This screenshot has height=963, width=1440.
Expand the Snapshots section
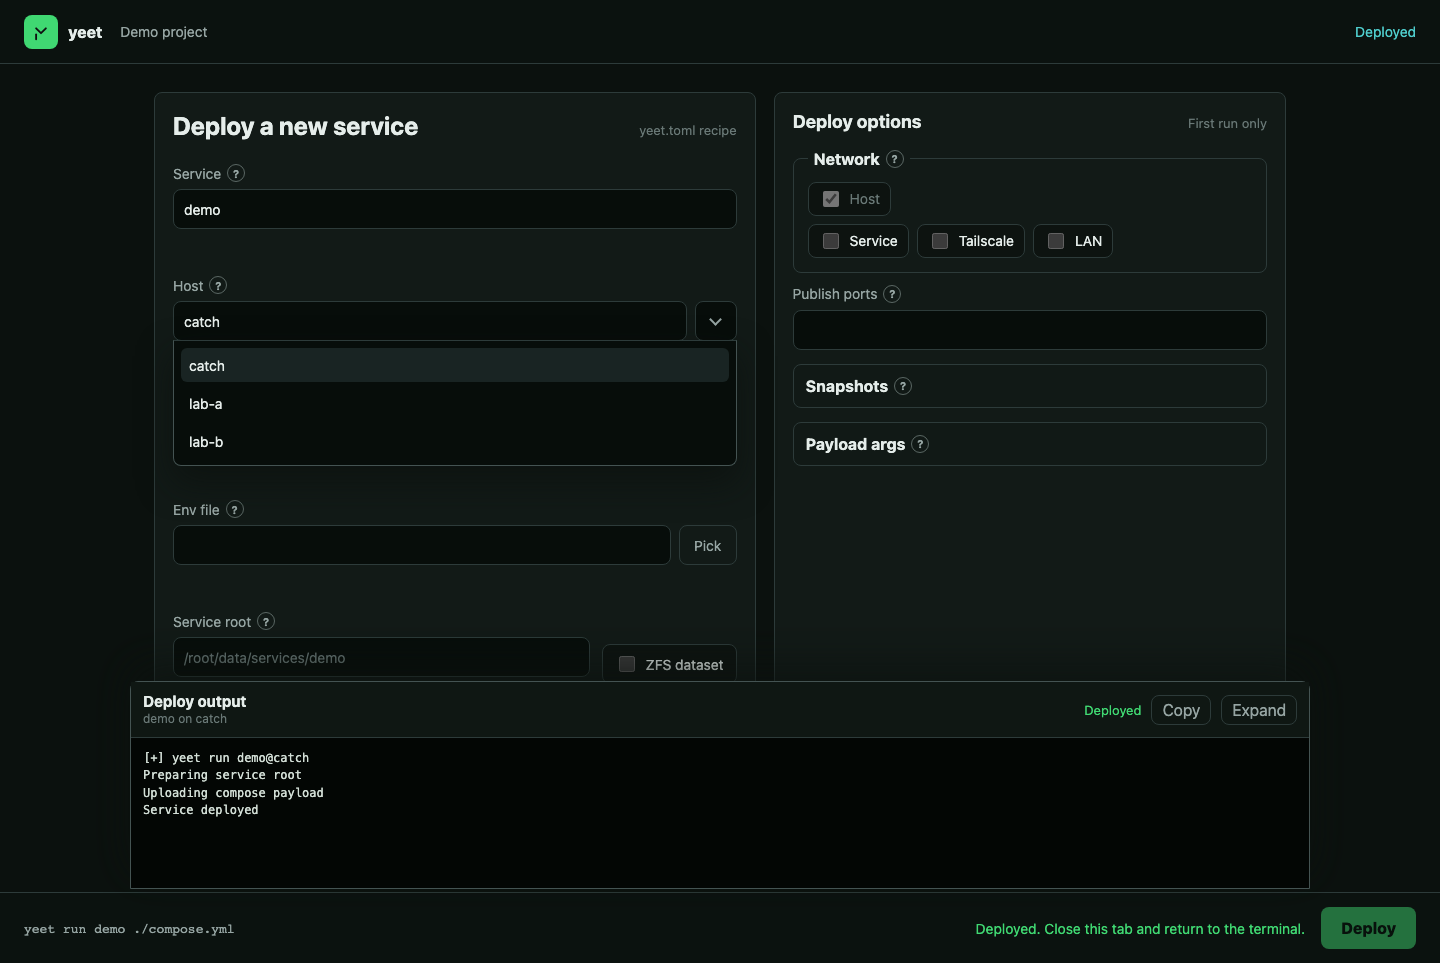(x=1030, y=386)
